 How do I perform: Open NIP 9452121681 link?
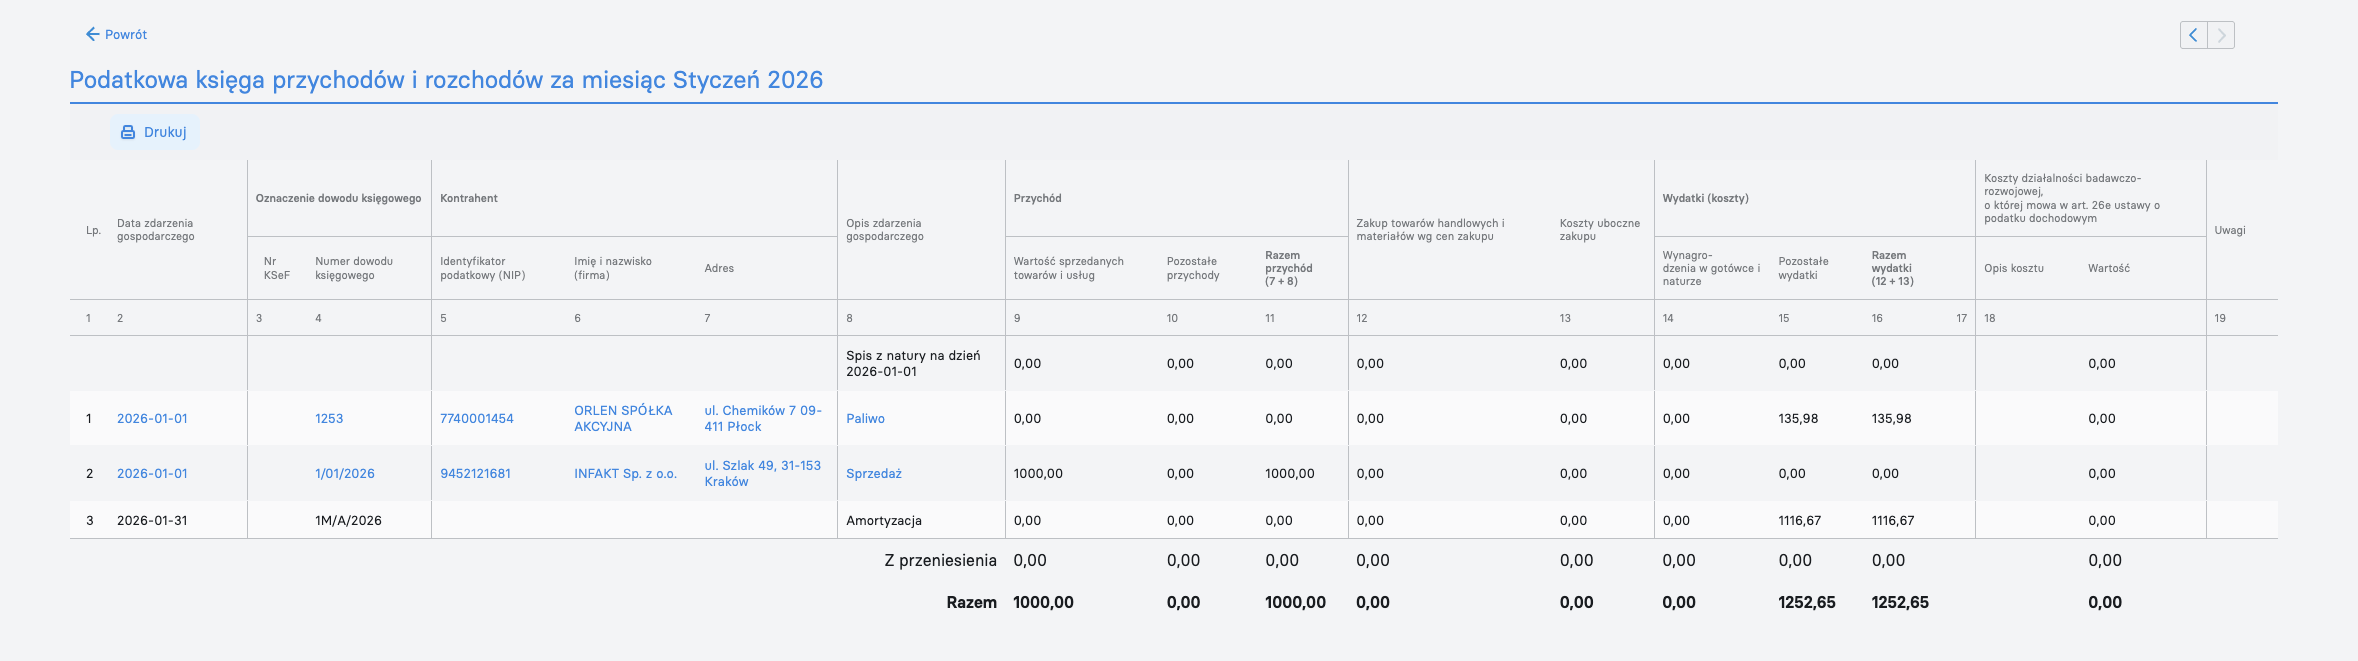tap(475, 474)
